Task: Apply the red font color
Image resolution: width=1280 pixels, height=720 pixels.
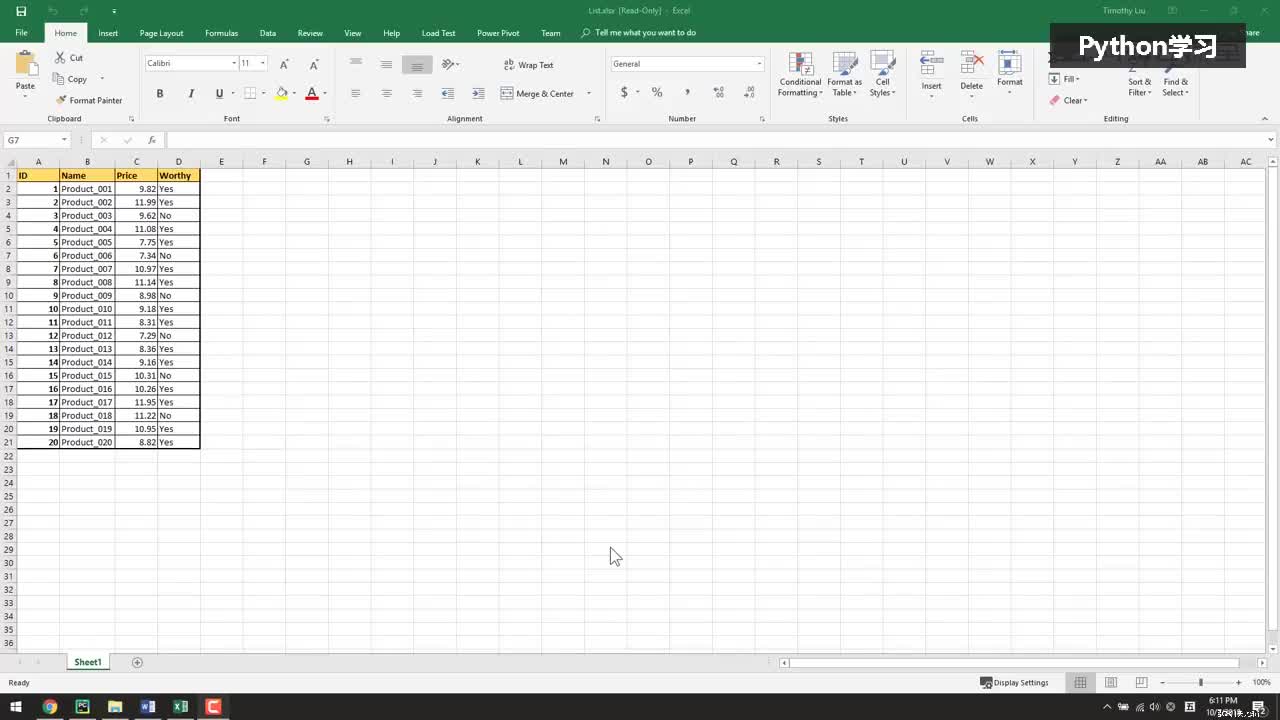Action: tap(311, 93)
